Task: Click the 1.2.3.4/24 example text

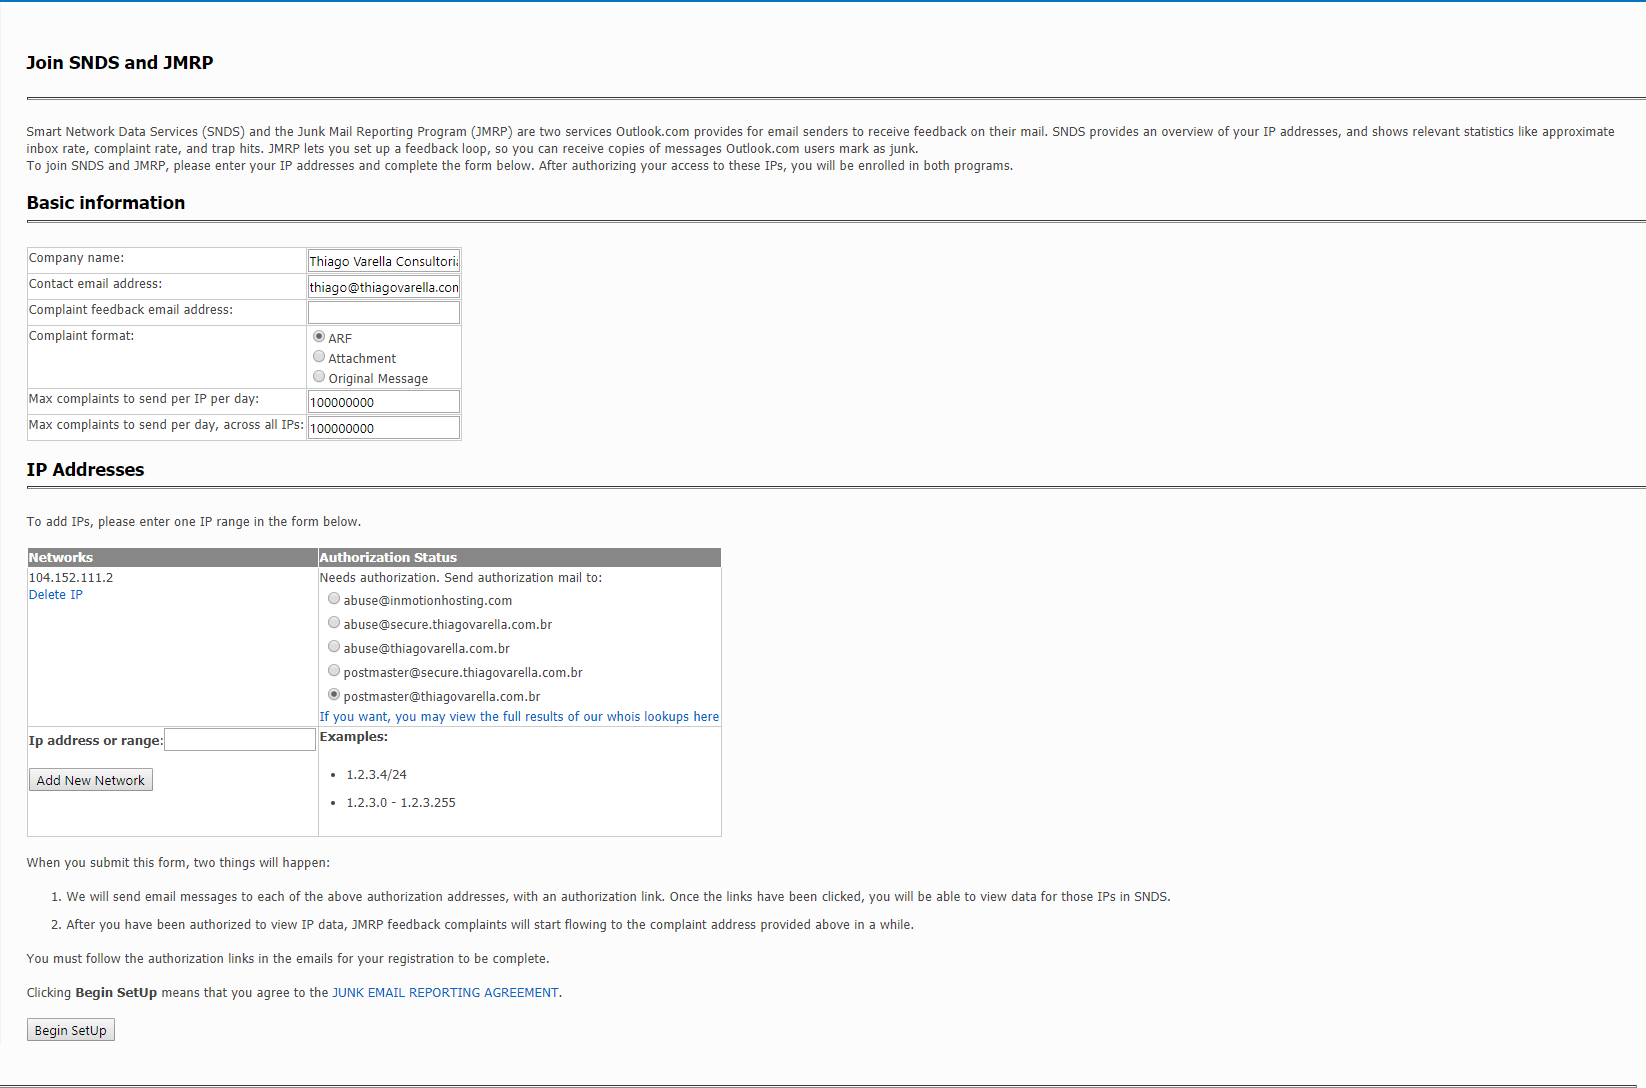Action: point(377,775)
